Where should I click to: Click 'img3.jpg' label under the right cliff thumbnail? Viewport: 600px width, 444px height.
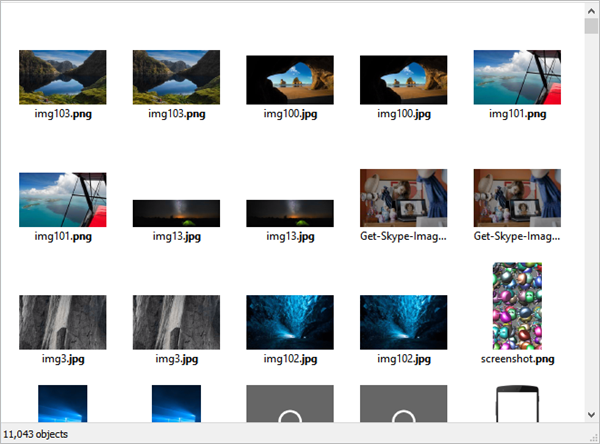pos(176,359)
